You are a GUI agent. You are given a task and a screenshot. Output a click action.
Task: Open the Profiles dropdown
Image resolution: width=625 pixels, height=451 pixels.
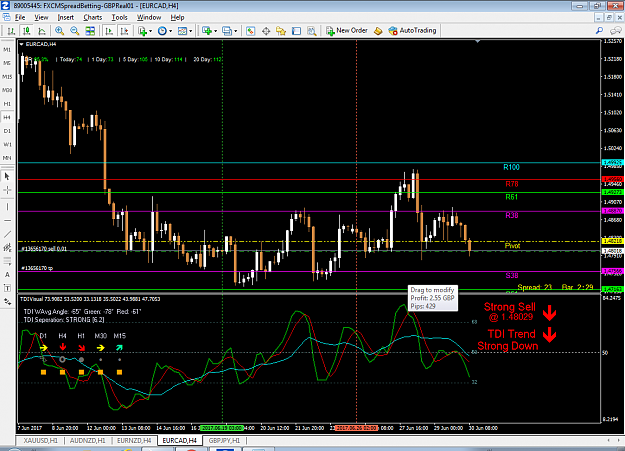pos(229,31)
